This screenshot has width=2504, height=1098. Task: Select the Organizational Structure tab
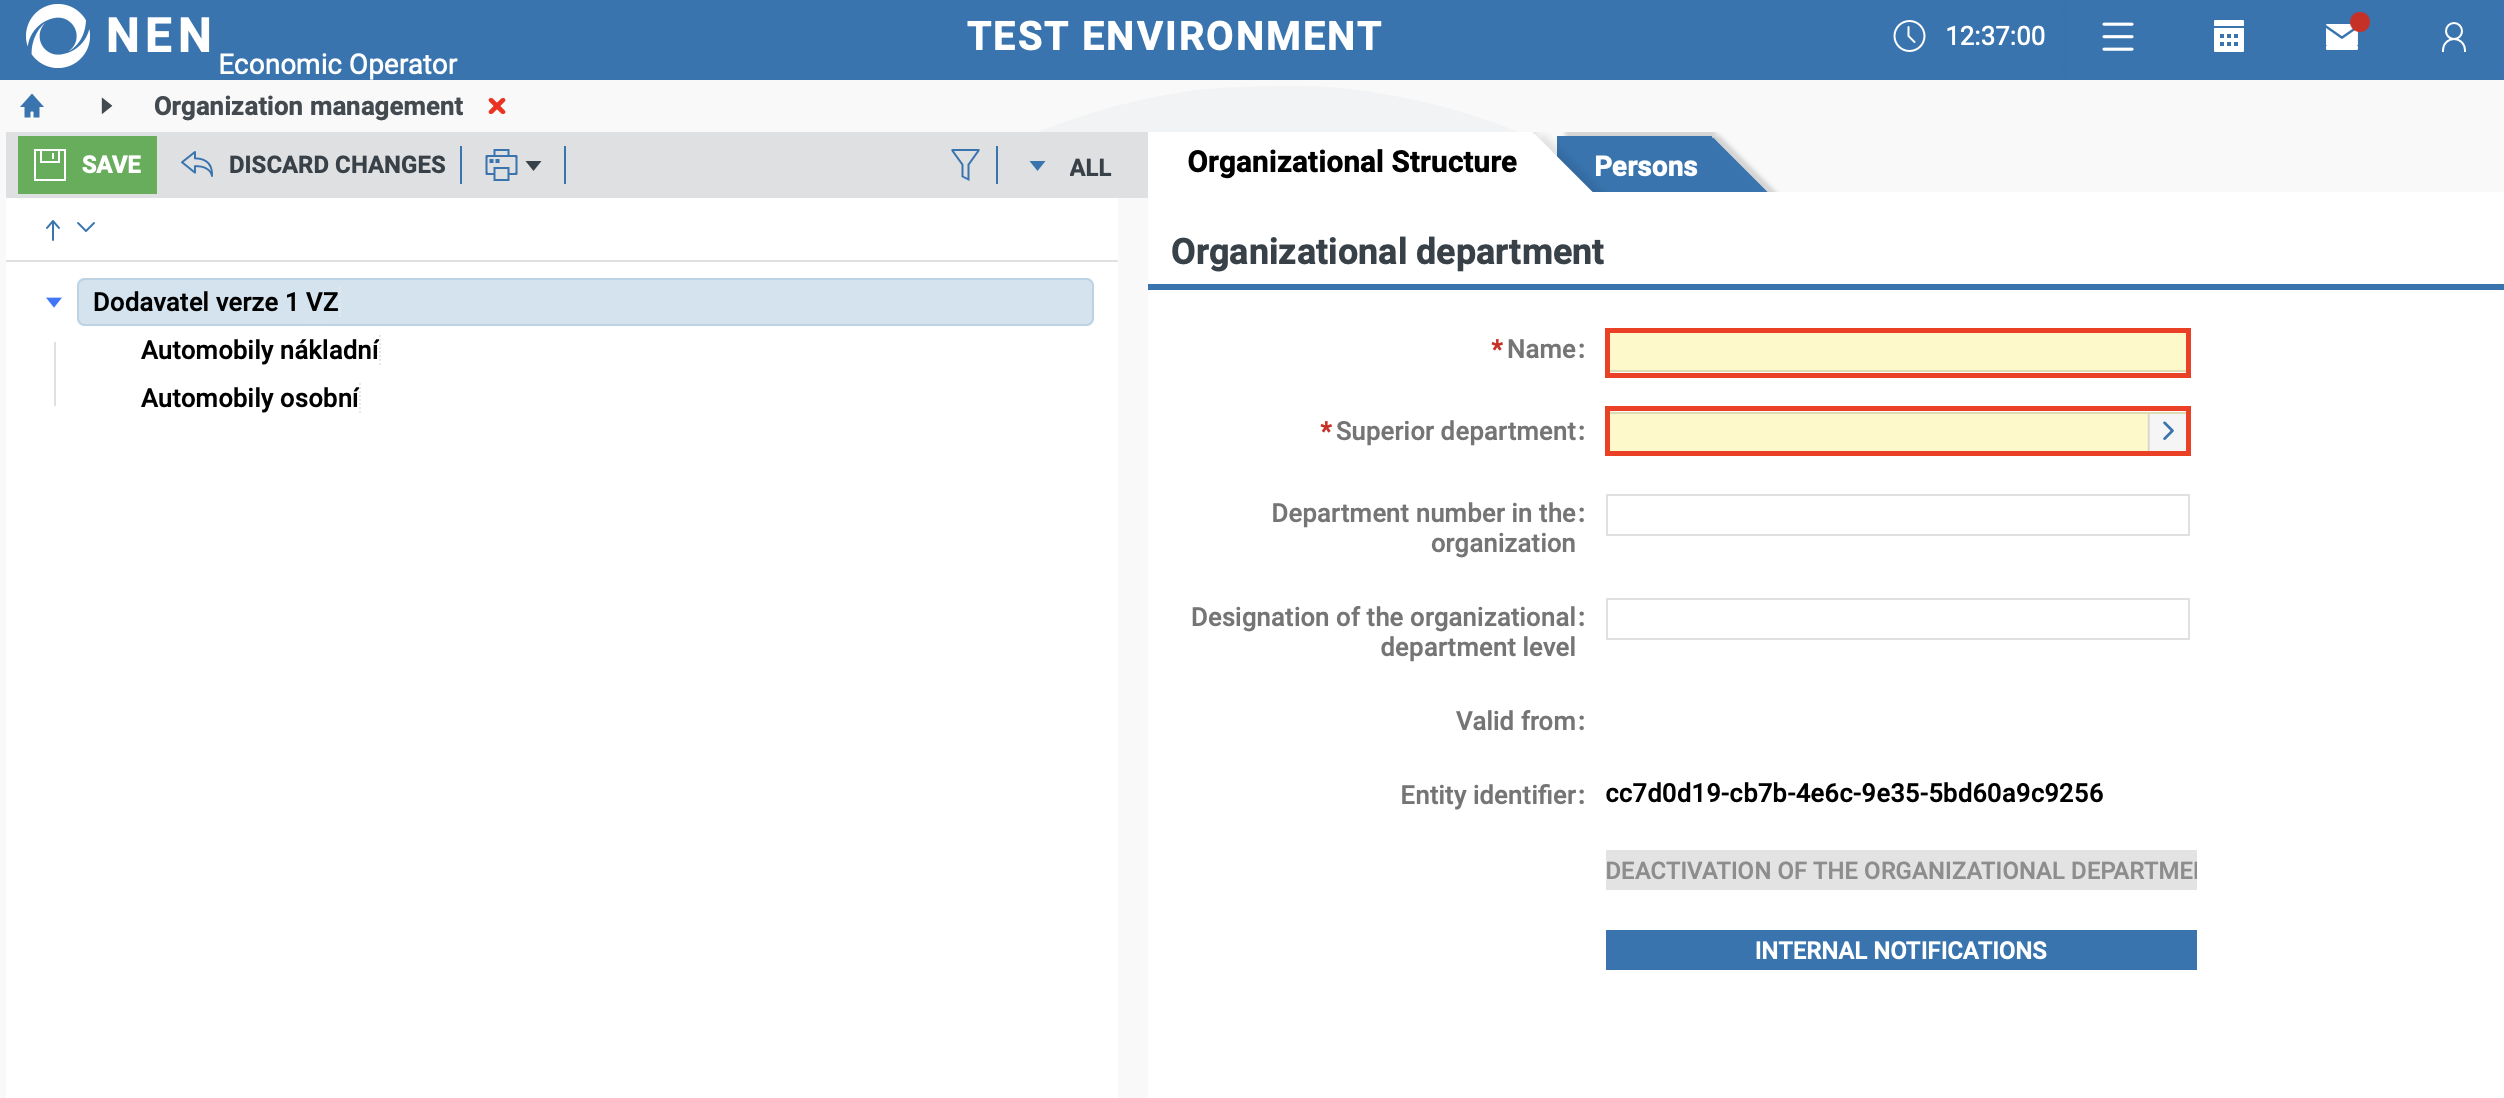point(1351,162)
